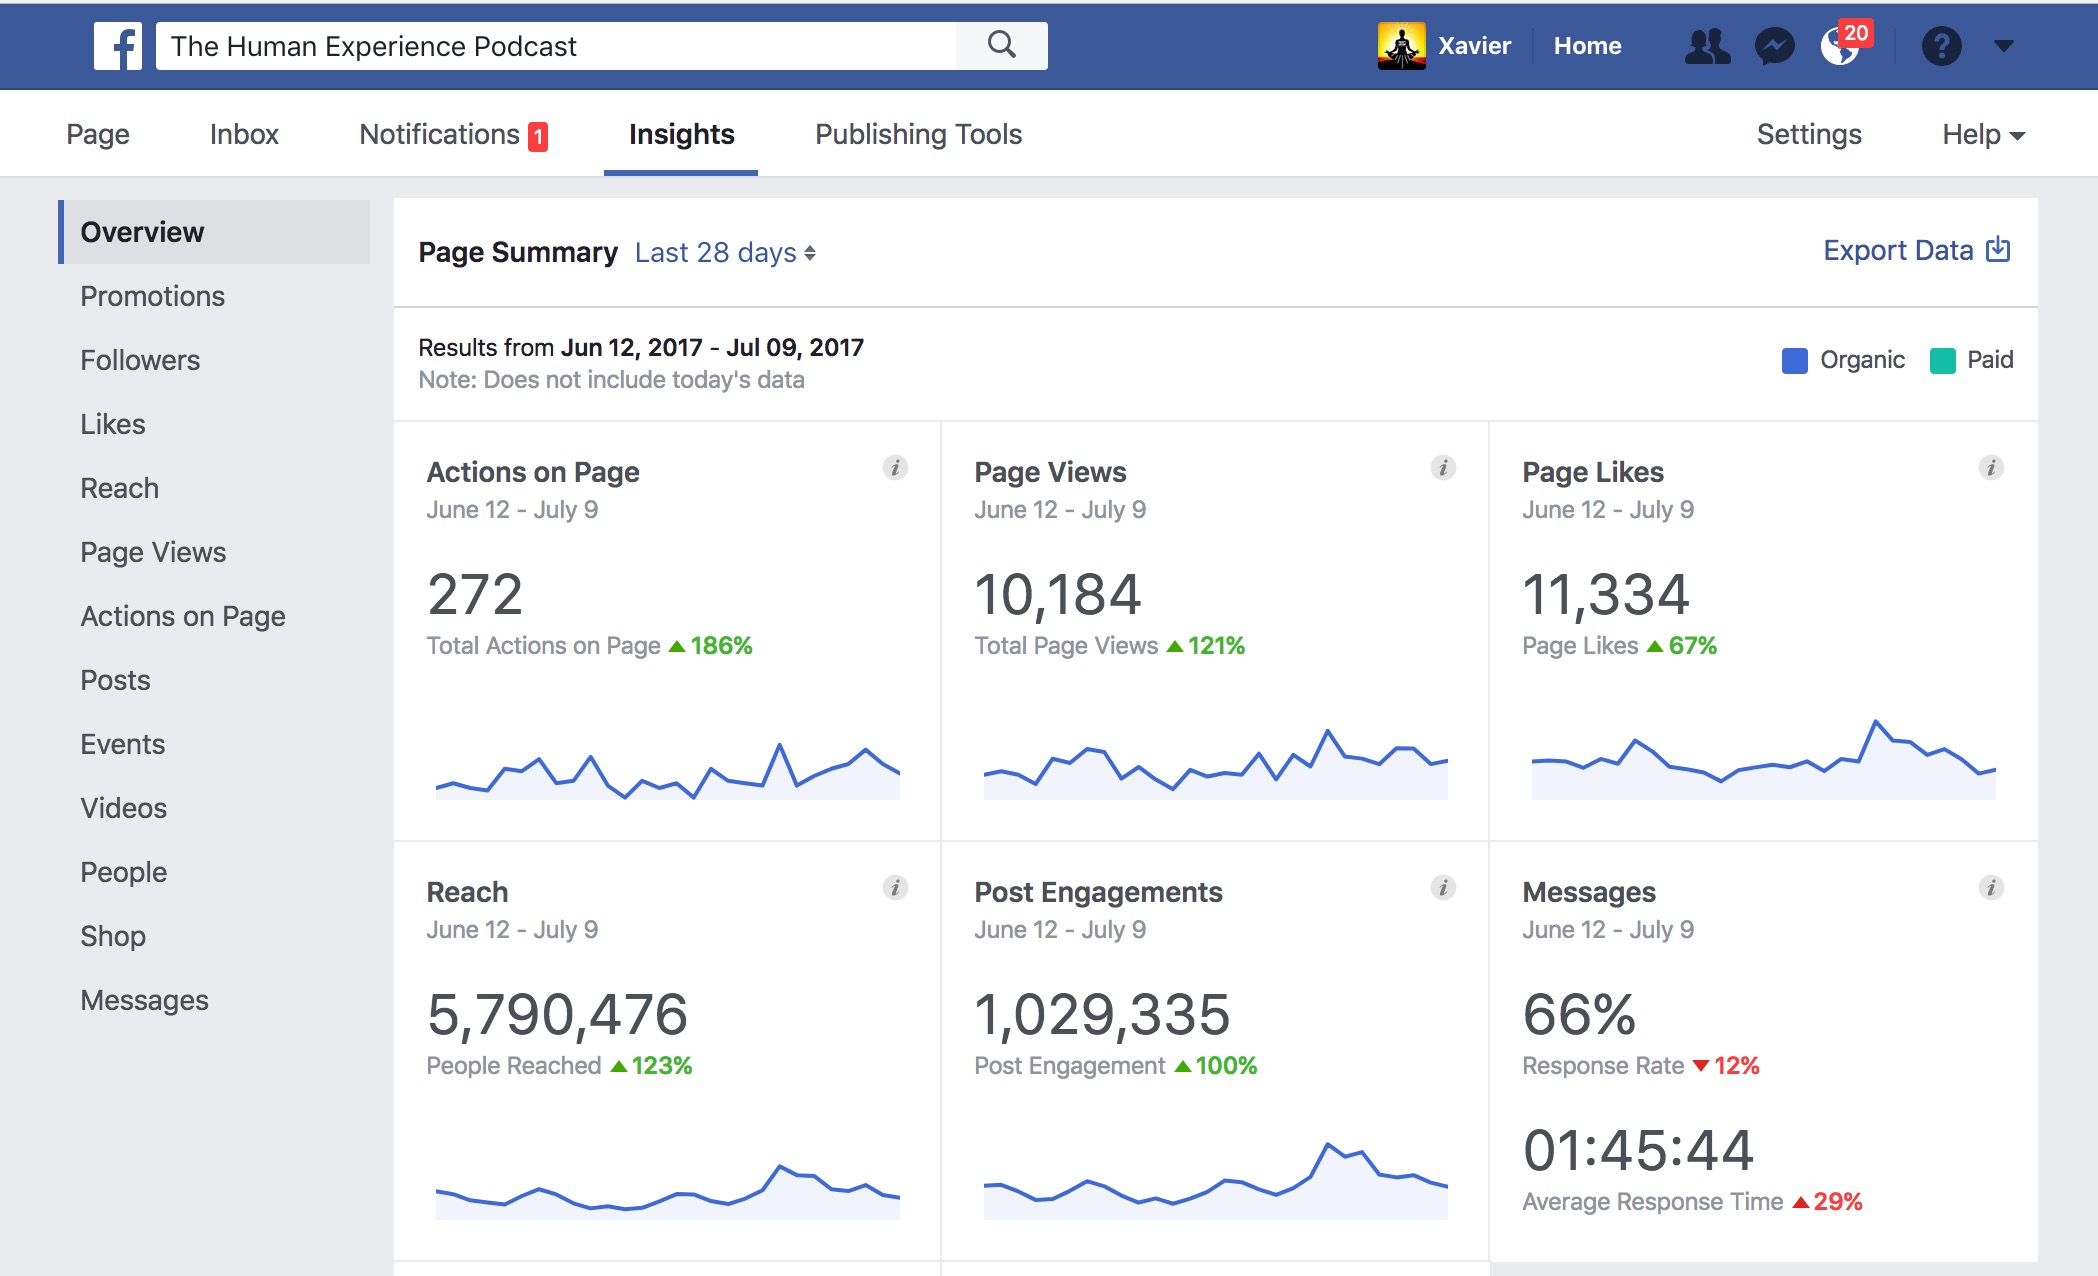Open the Notifications tab
This screenshot has width=2098, height=1276.
453,134
